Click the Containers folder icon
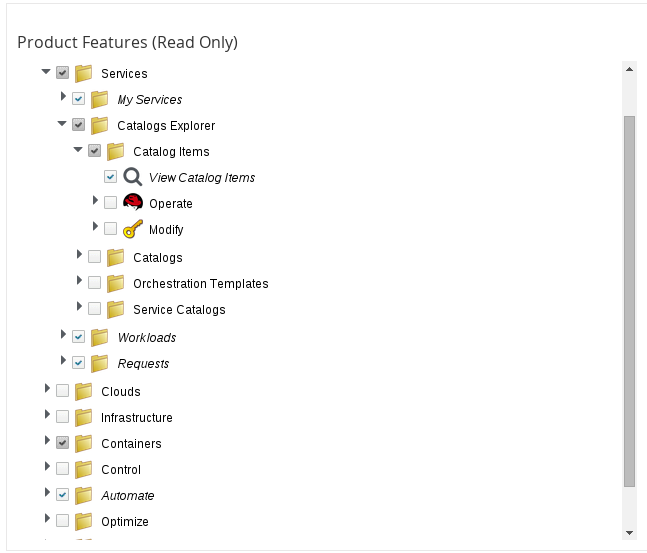This screenshot has width=647, height=553. [x=84, y=444]
